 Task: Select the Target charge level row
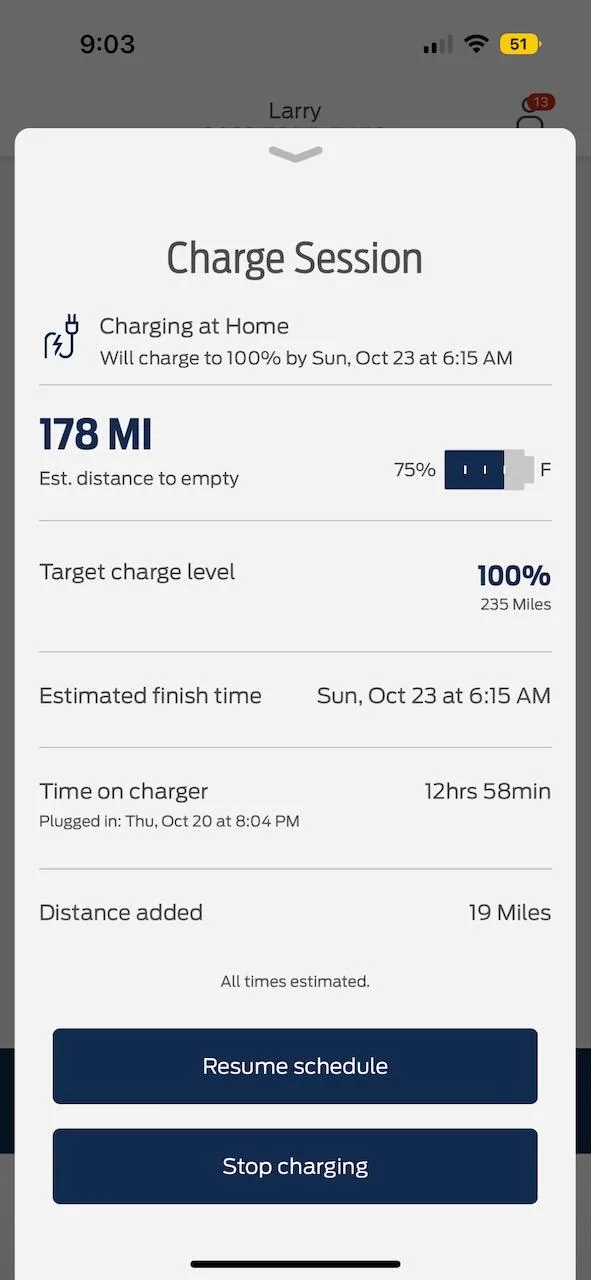[x=295, y=586]
